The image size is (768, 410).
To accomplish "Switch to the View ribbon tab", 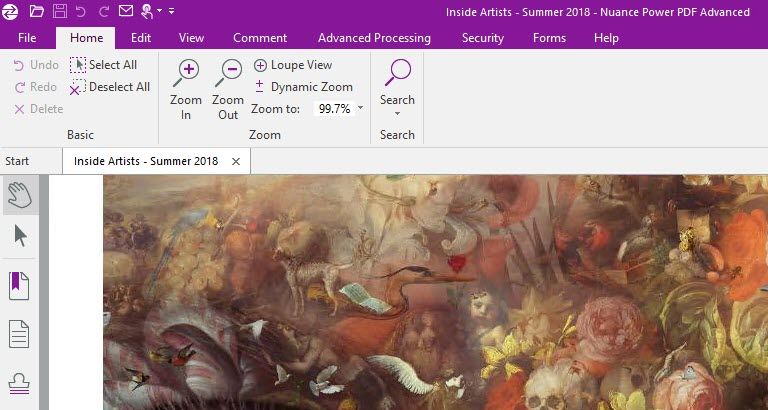I will point(192,38).
